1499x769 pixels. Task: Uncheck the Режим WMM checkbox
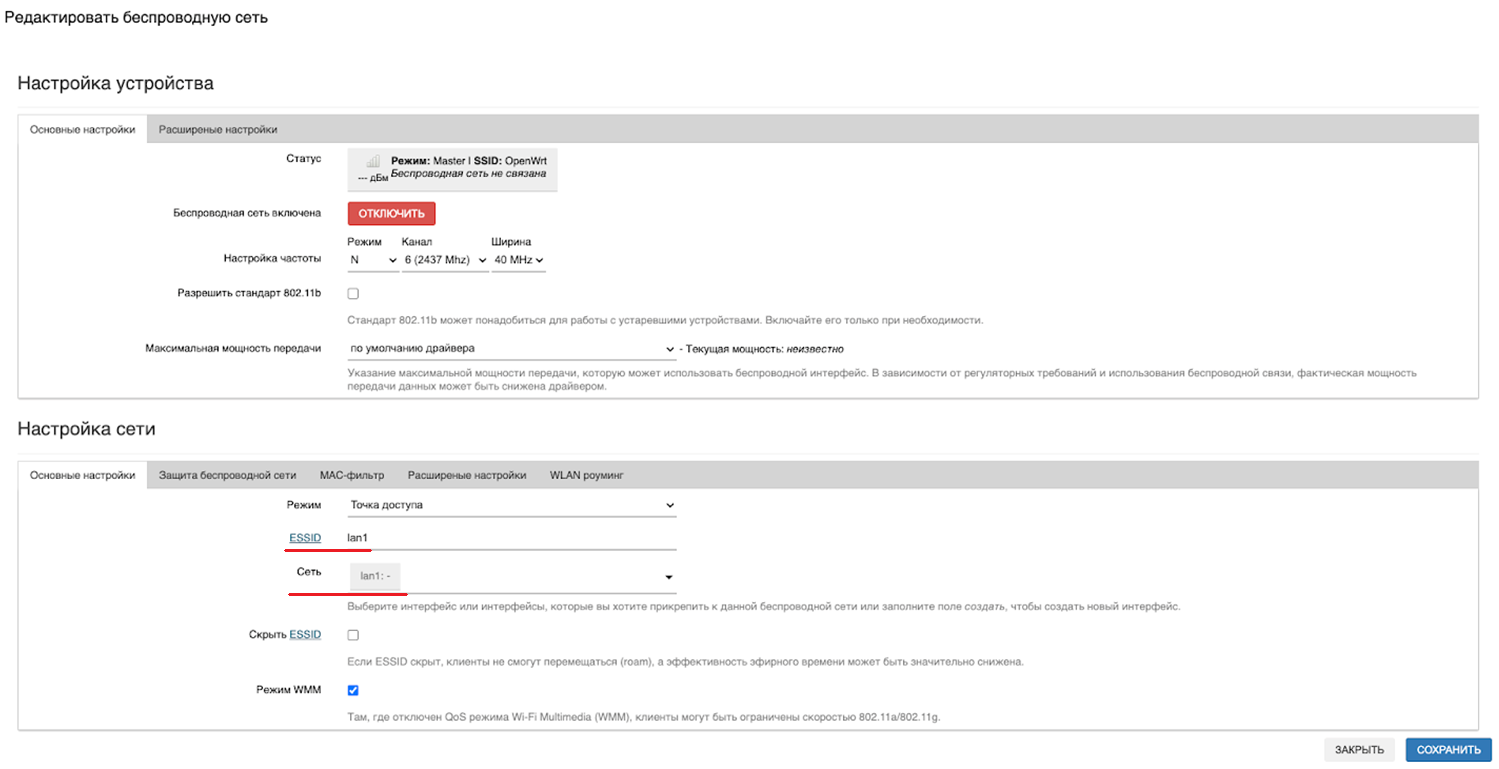(353, 690)
